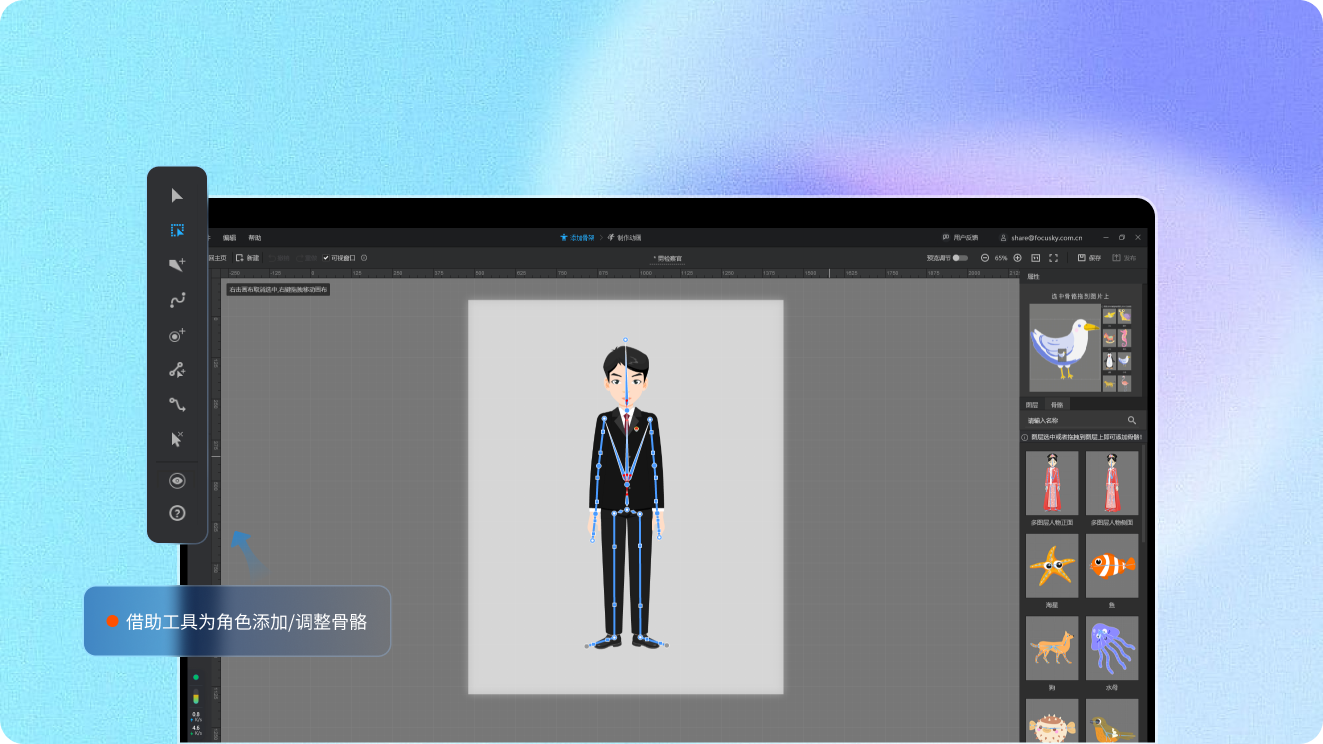
Task: Select the 海星 starfish template thumbnail
Action: click(x=1052, y=566)
